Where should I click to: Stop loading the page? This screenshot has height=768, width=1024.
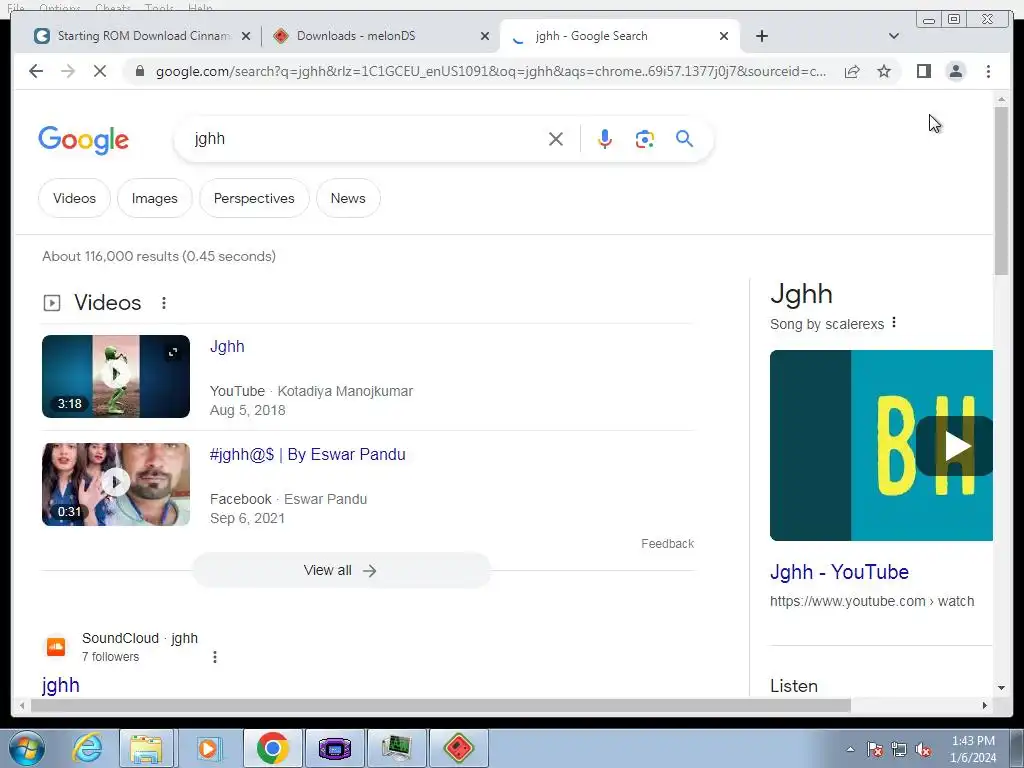click(x=100, y=71)
